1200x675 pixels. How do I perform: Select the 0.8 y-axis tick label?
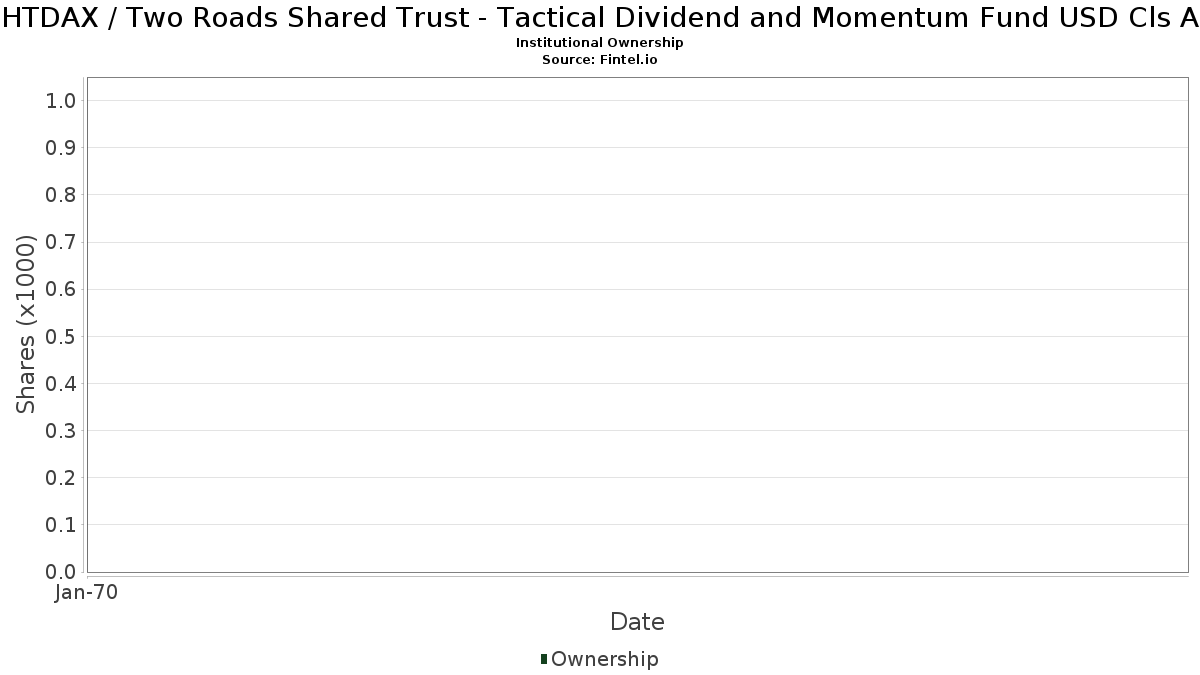61,195
